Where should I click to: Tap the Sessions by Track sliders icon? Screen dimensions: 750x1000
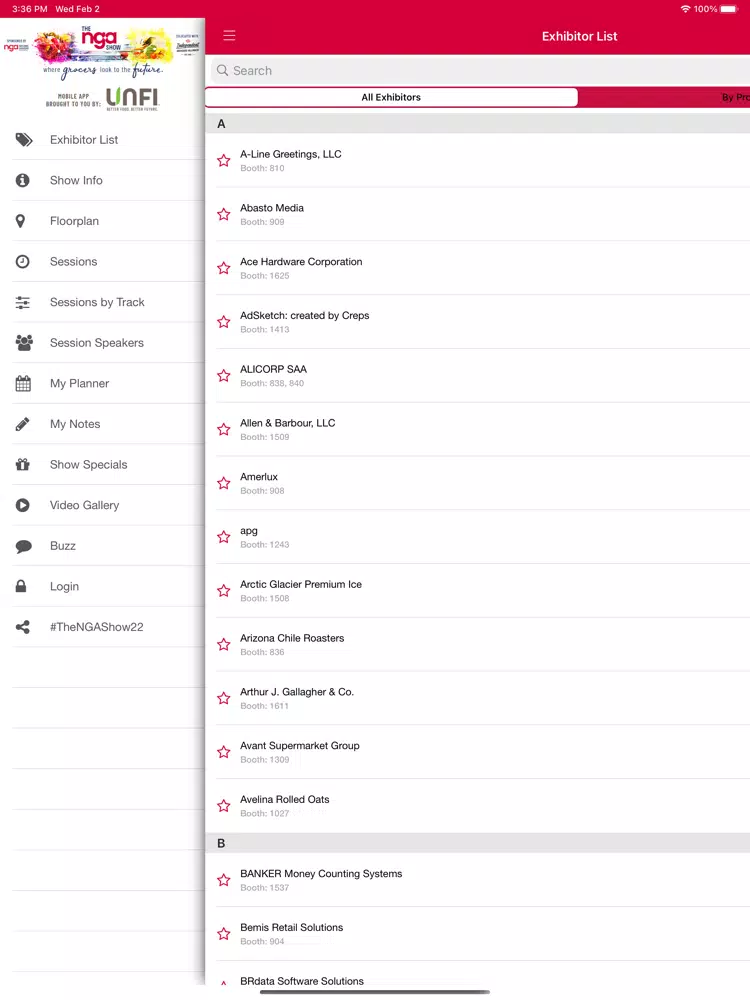(22, 302)
